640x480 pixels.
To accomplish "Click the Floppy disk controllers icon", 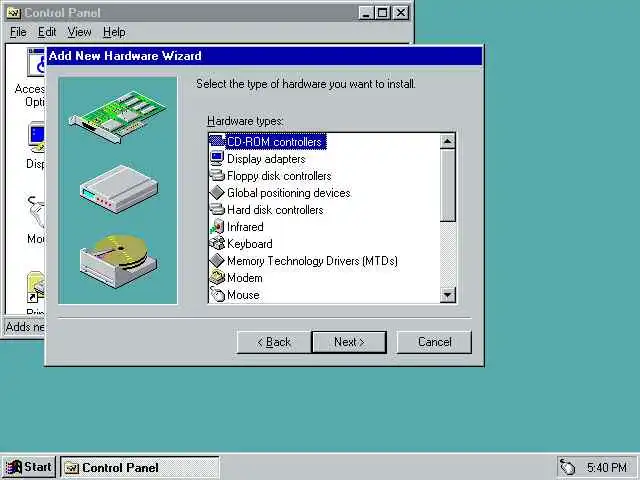I will click(217, 176).
